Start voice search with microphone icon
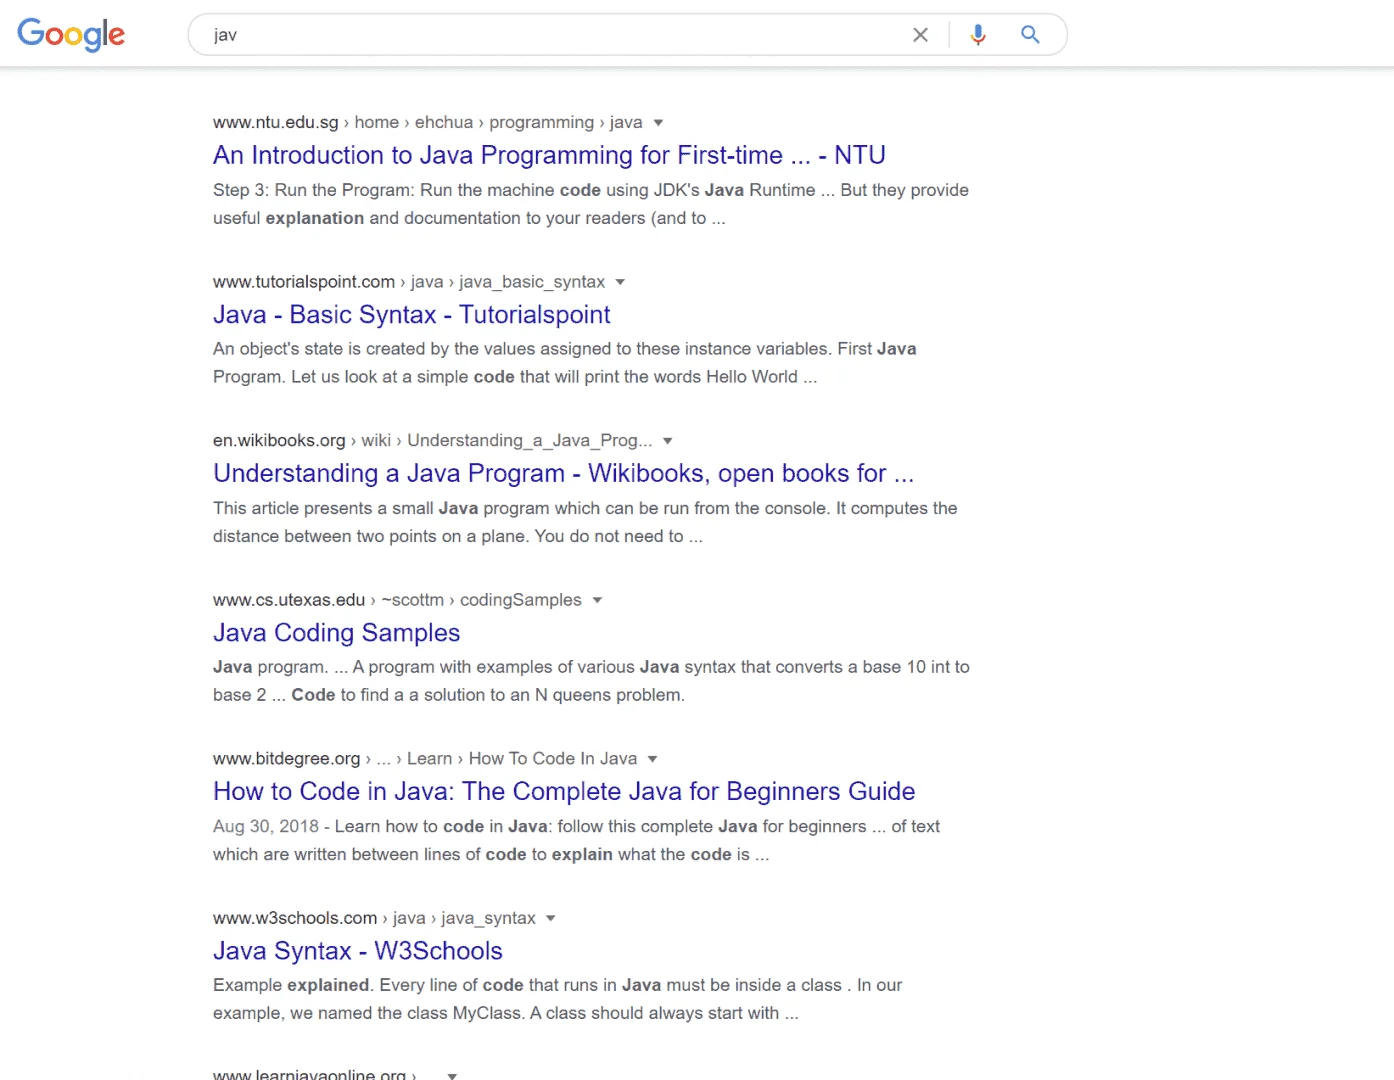Viewport: 1394px width, 1080px height. 978,35
